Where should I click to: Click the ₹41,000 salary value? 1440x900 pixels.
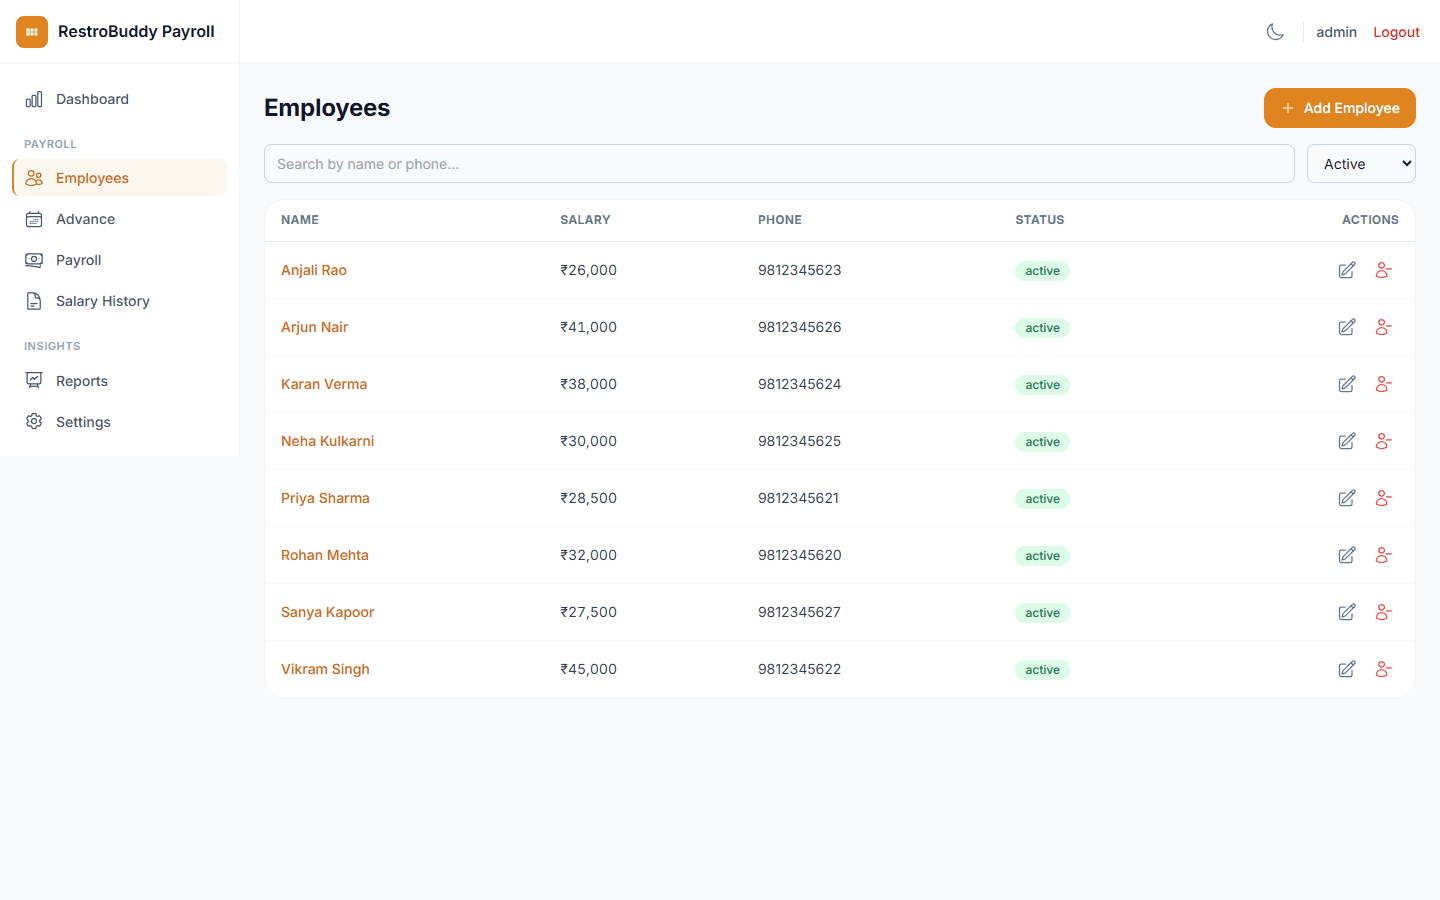point(588,327)
